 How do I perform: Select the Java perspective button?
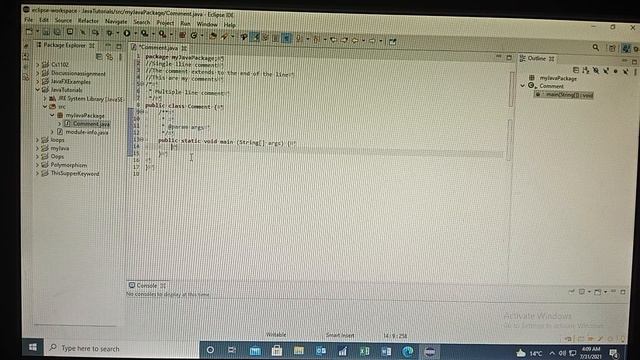(x=626, y=49)
